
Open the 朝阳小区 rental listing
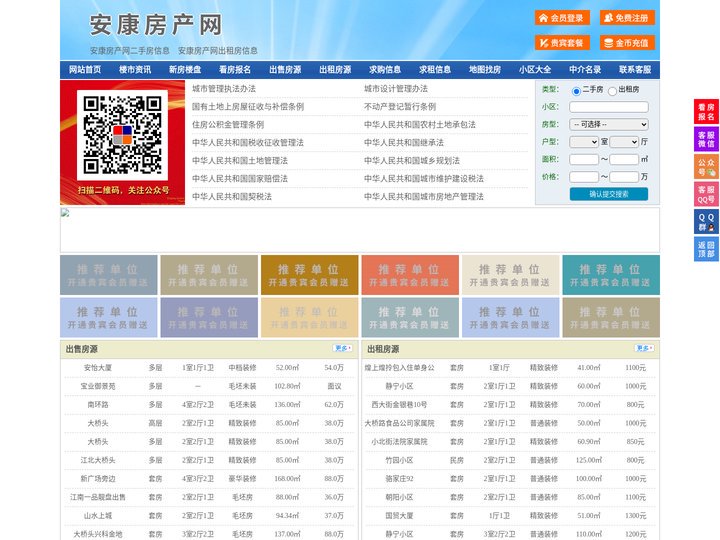tap(399, 497)
